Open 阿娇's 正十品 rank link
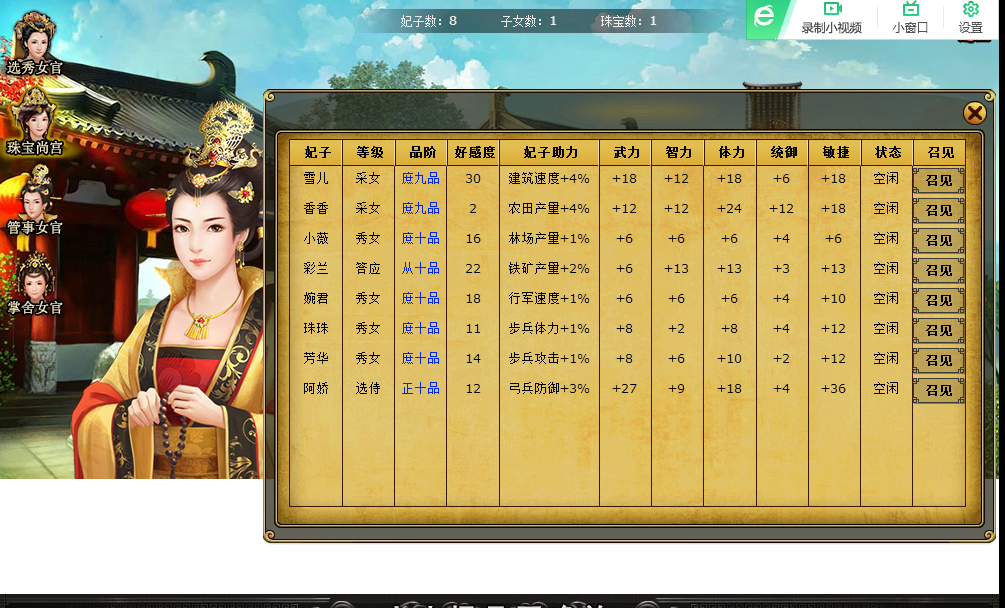 [x=420, y=388]
